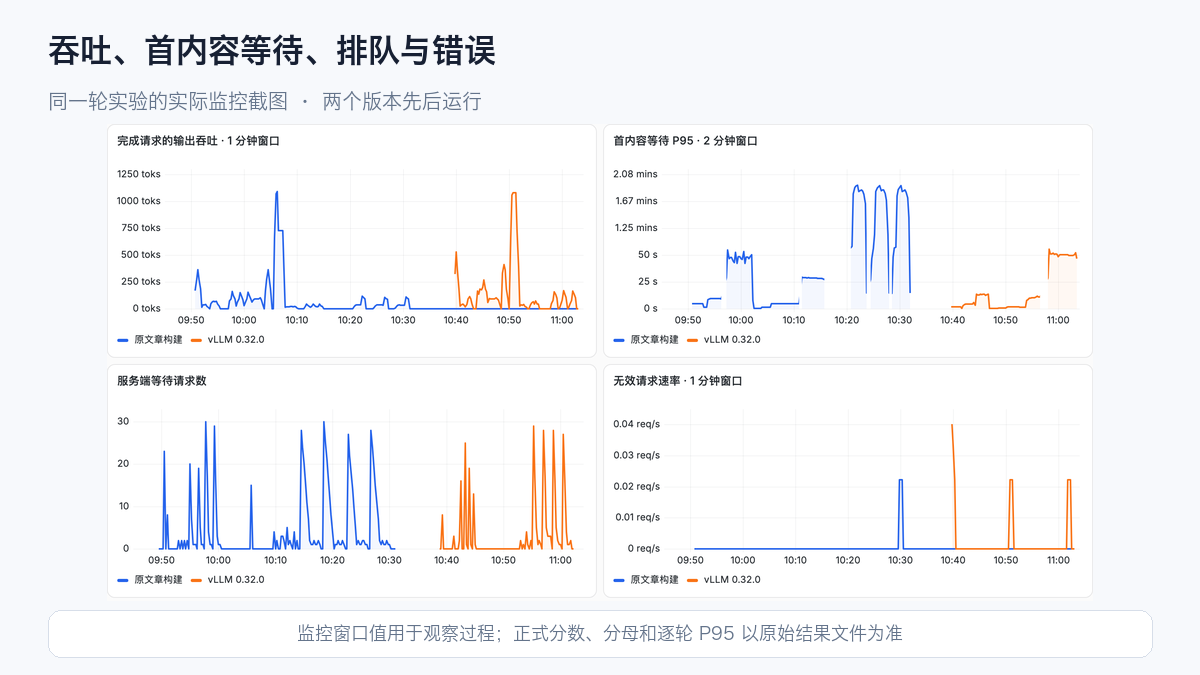Viewport: 1200px width, 675px height.
Task: Toggle 原文章构建 legend in 首内容等待 P95 panel
Action: pos(645,340)
